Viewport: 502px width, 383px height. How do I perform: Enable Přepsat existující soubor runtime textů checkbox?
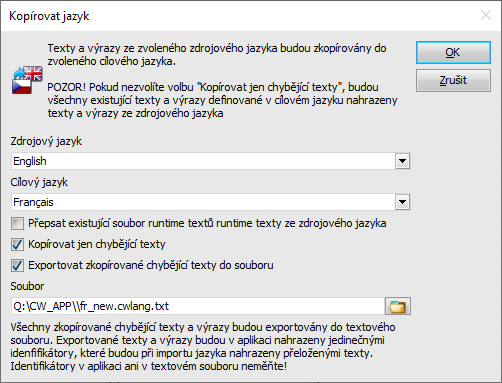pos(17,223)
